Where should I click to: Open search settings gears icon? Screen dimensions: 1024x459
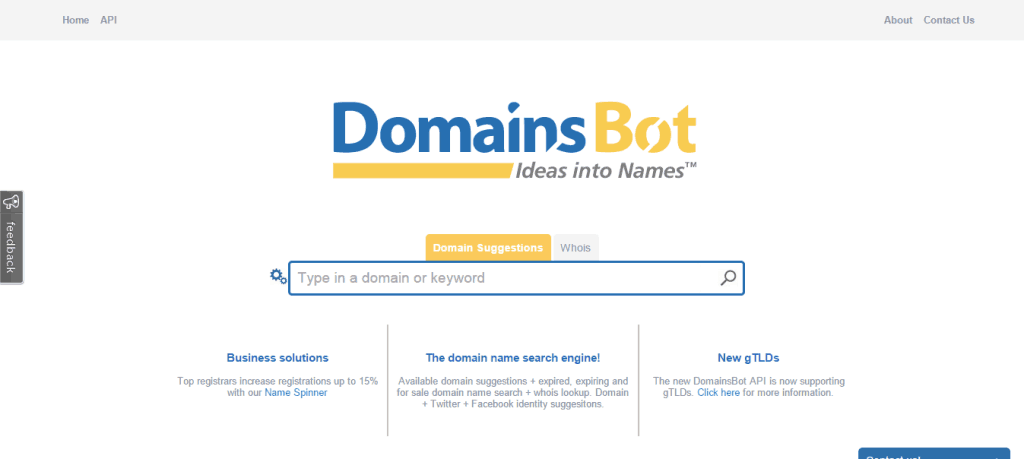[x=278, y=276]
